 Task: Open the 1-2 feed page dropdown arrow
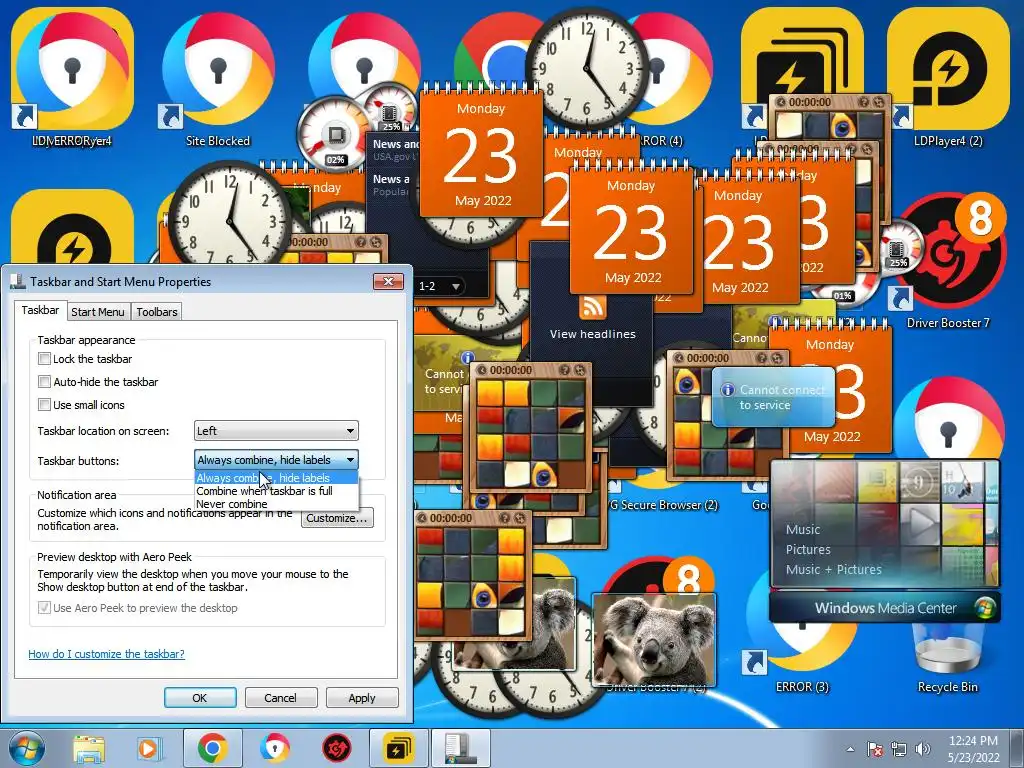456,286
